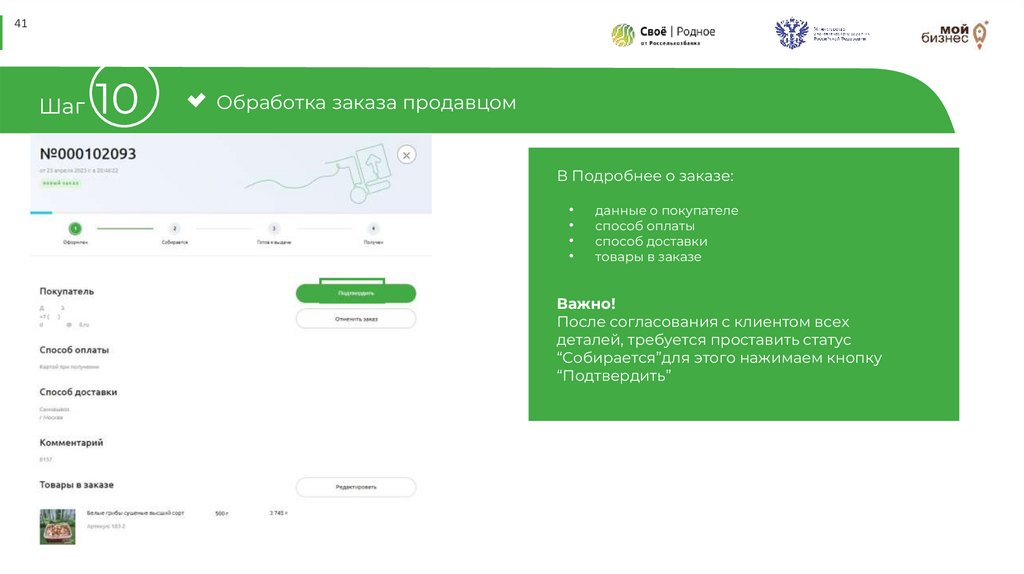Click the Отменить заказ button
The width and height of the screenshot is (1024, 574).
[x=356, y=319]
